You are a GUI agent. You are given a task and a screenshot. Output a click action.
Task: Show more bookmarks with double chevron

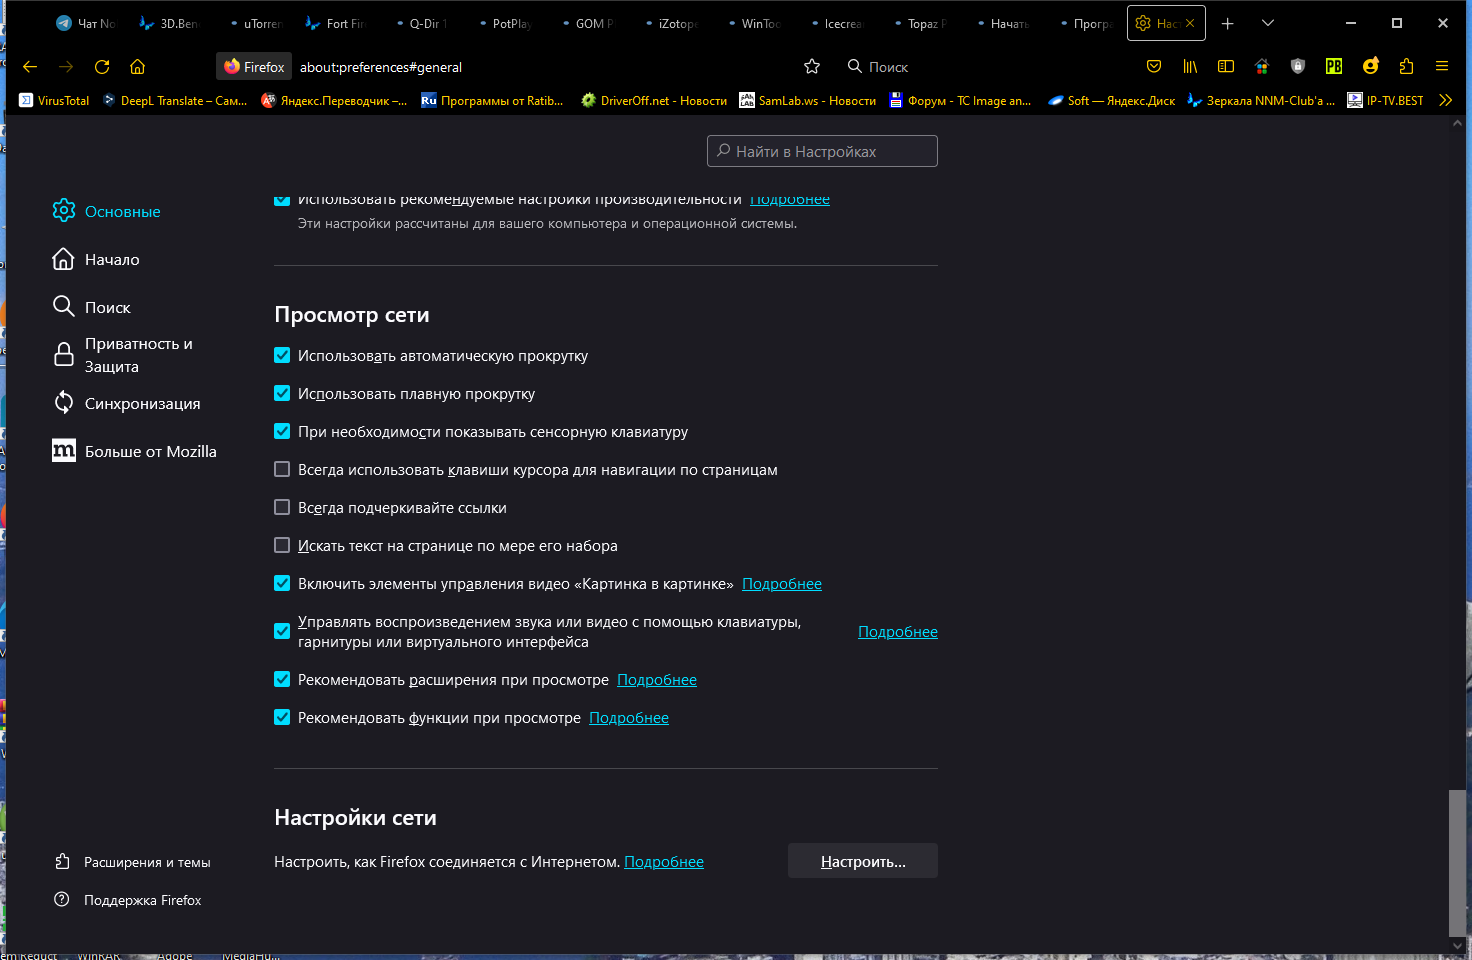click(x=1445, y=100)
